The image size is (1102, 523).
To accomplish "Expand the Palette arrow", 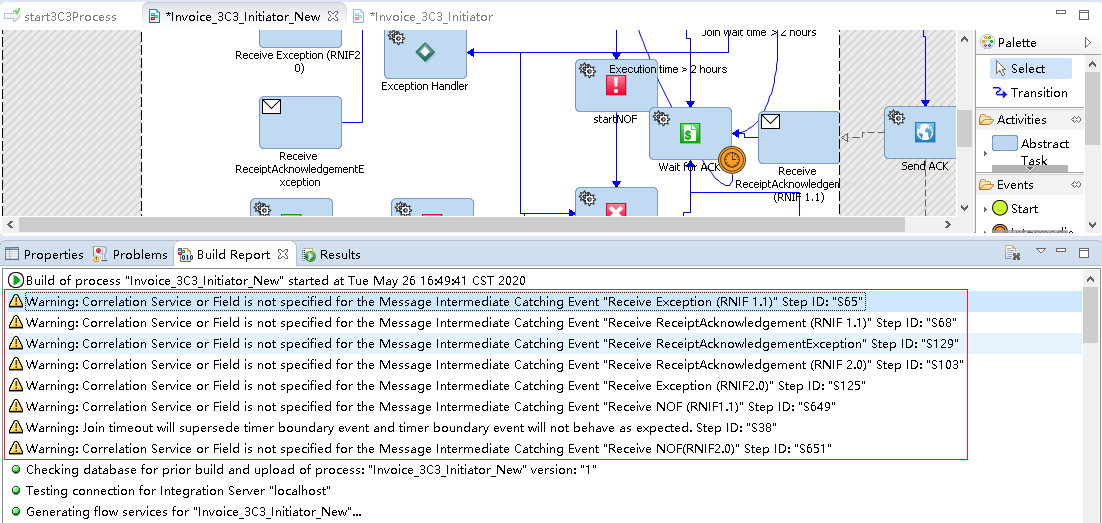I will 1088,43.
